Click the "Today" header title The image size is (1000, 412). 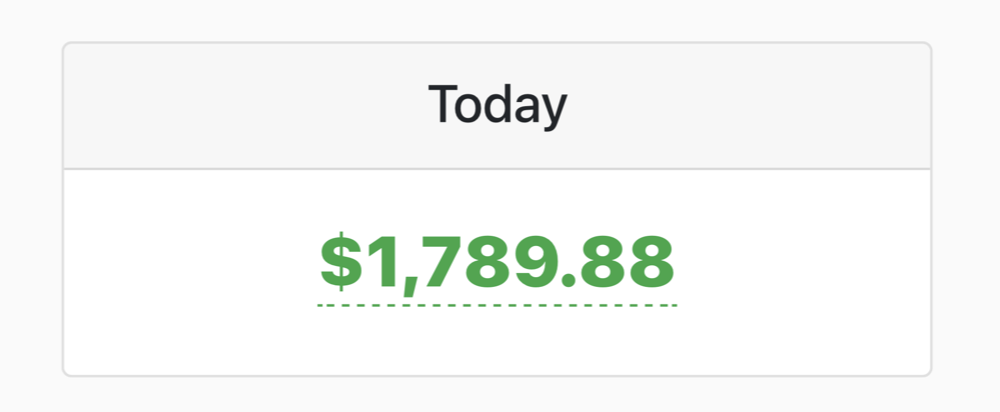pos(497,105)
